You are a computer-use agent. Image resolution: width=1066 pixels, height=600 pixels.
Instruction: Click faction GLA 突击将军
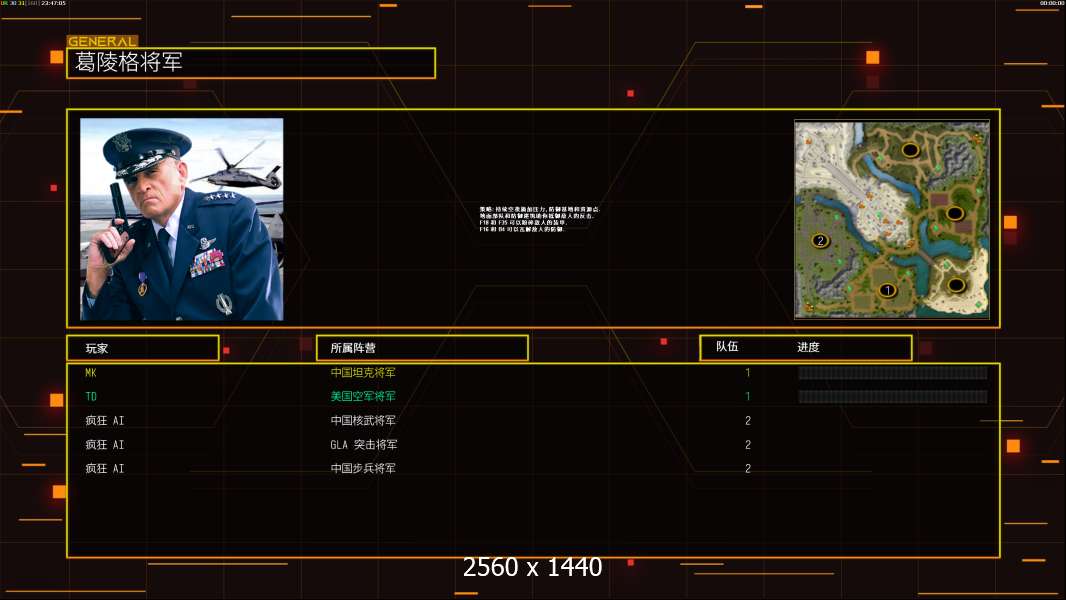click(364, 444)
